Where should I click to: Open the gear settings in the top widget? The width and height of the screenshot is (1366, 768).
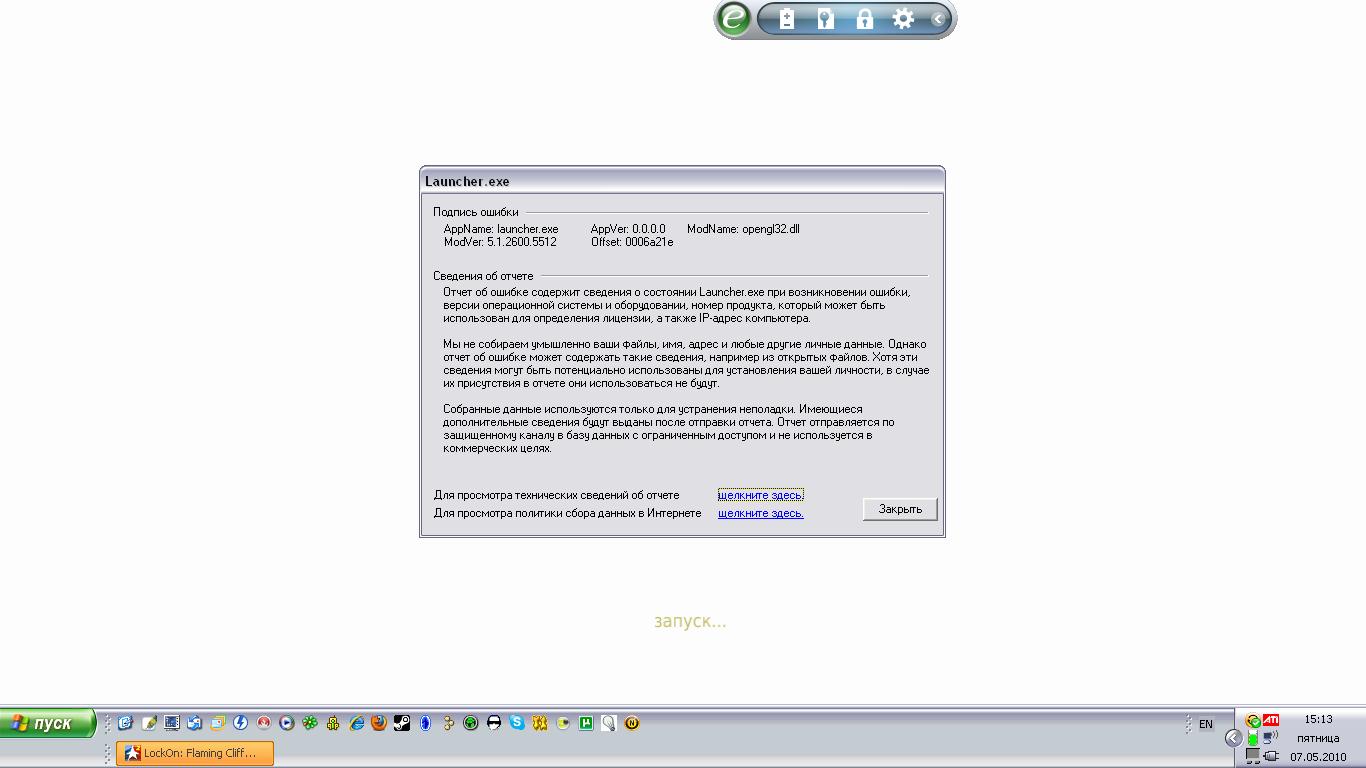(x=903, y=19)
